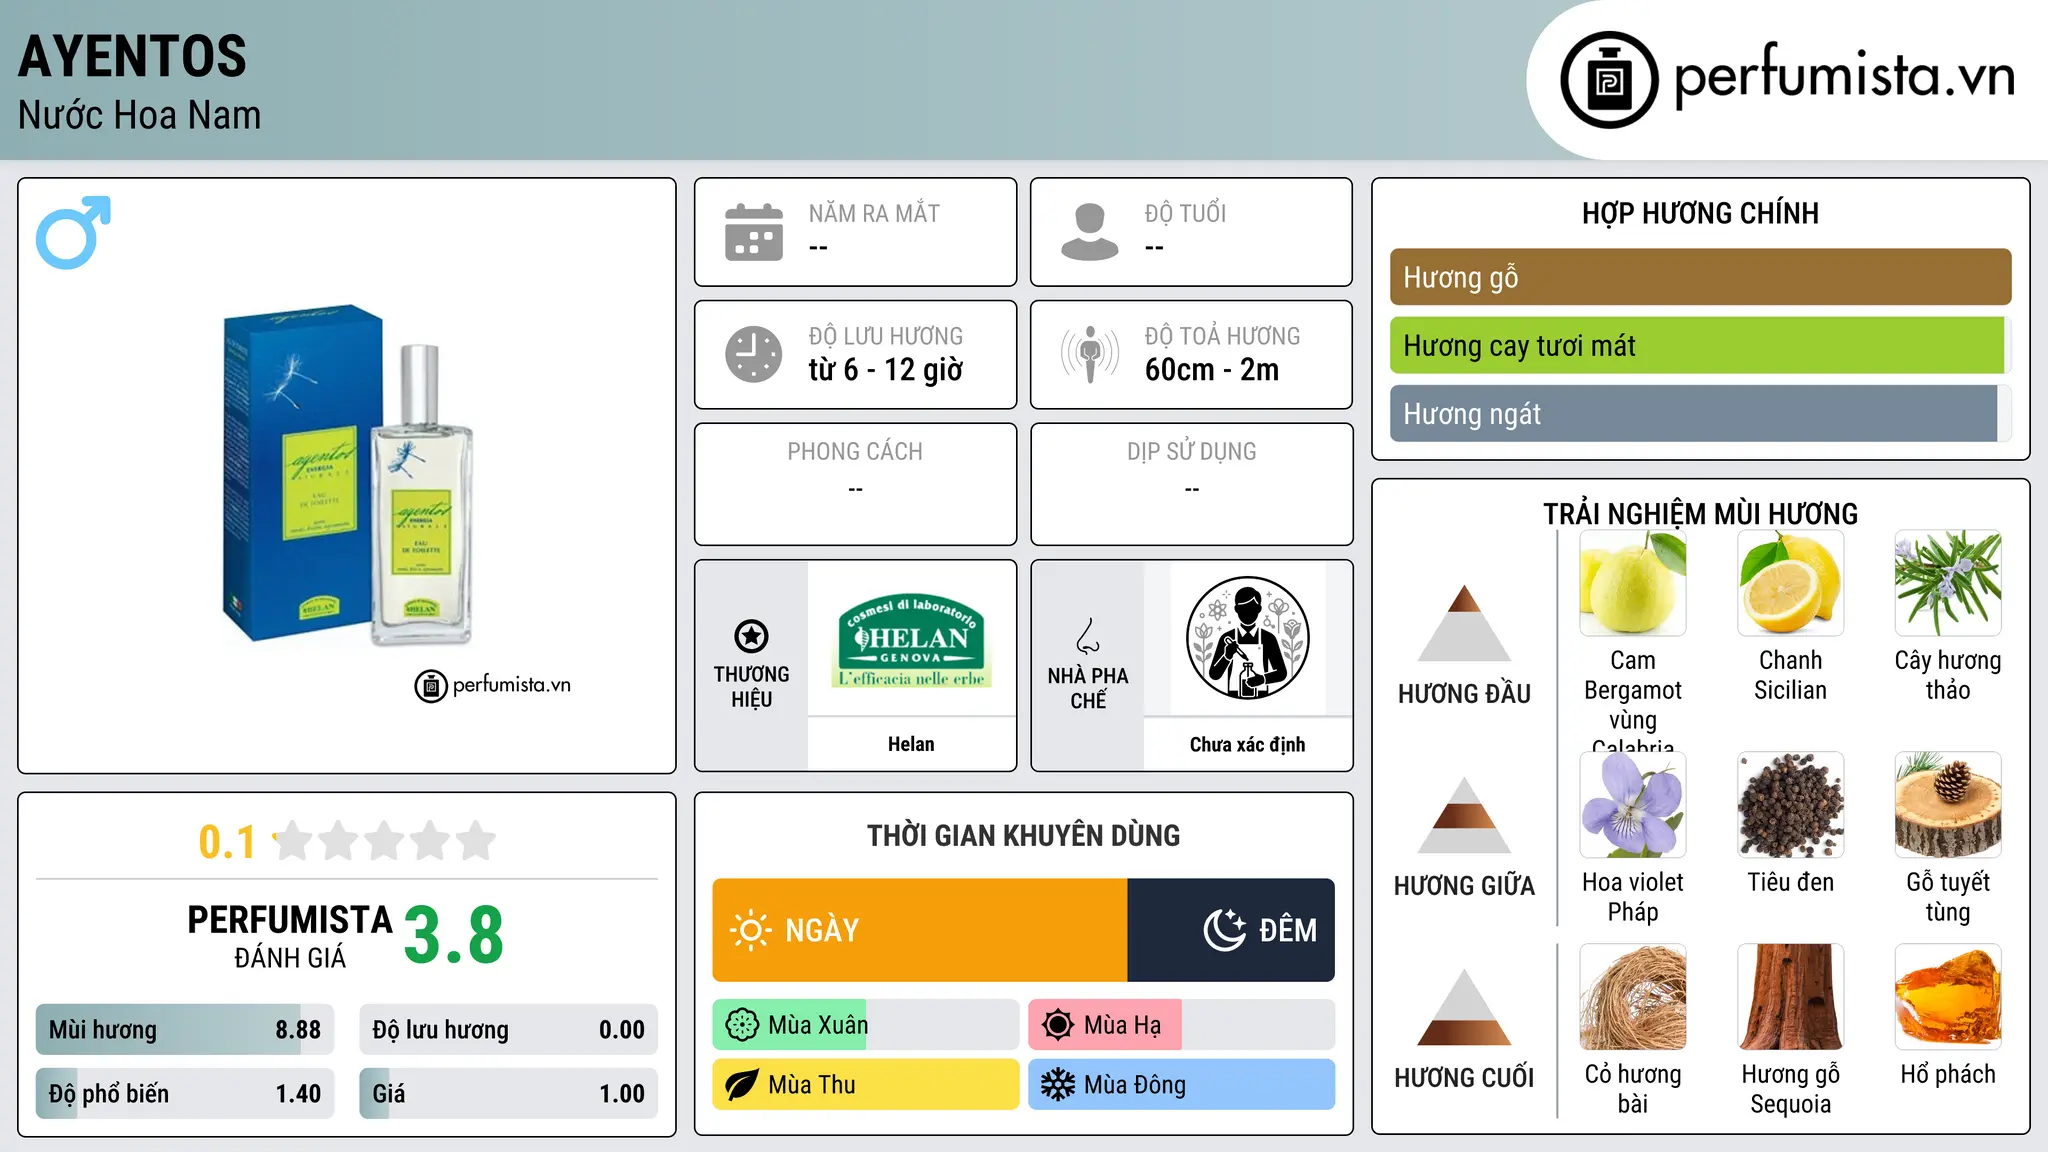Click the Perfumista 3.8 rating score
The width and height of the screenshot is (2048, 1152).
pyautogui.click(x=454, y=936)
